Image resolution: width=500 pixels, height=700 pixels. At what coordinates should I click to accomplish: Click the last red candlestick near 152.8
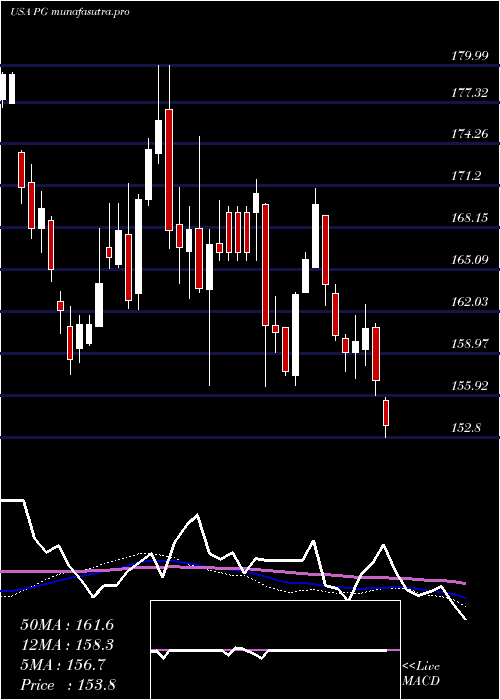[386, 413]
